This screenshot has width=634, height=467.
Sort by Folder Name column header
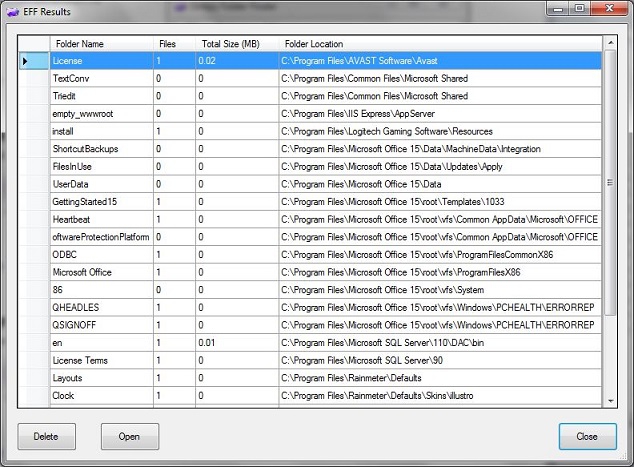tap(101, 44)
